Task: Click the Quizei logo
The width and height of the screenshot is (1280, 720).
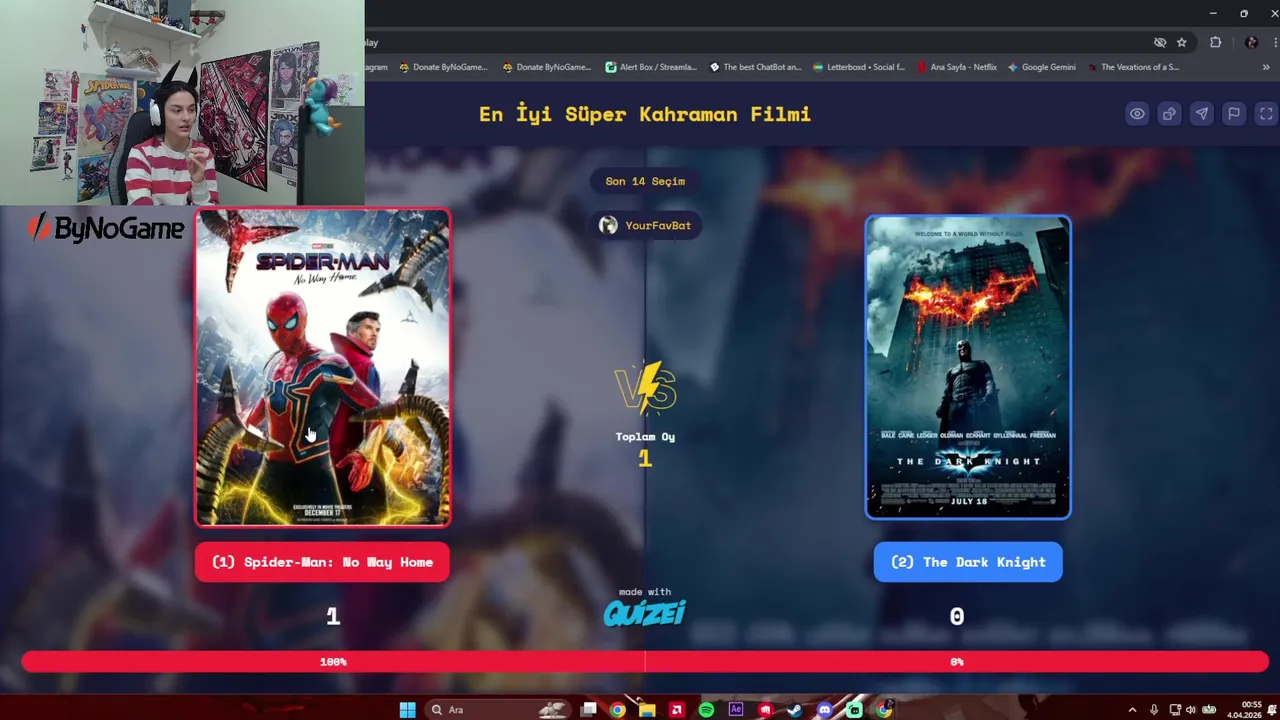Action: 645,612
